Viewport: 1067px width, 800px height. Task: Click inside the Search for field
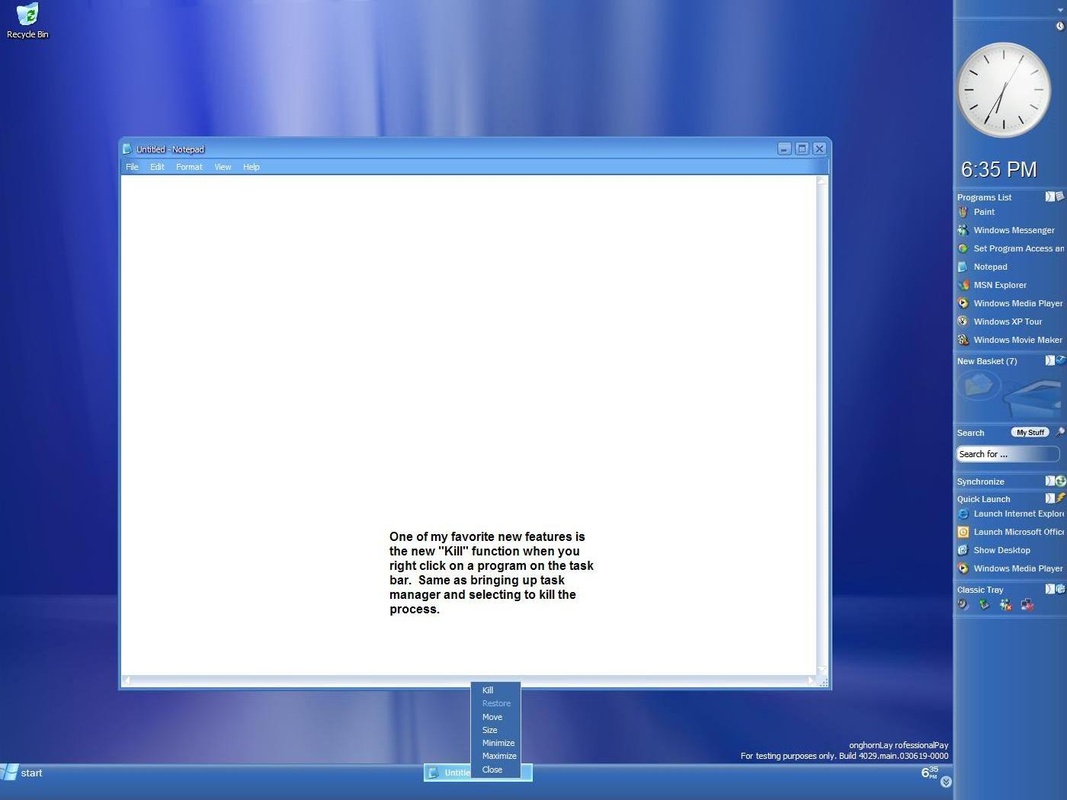tap(1005, 453)
